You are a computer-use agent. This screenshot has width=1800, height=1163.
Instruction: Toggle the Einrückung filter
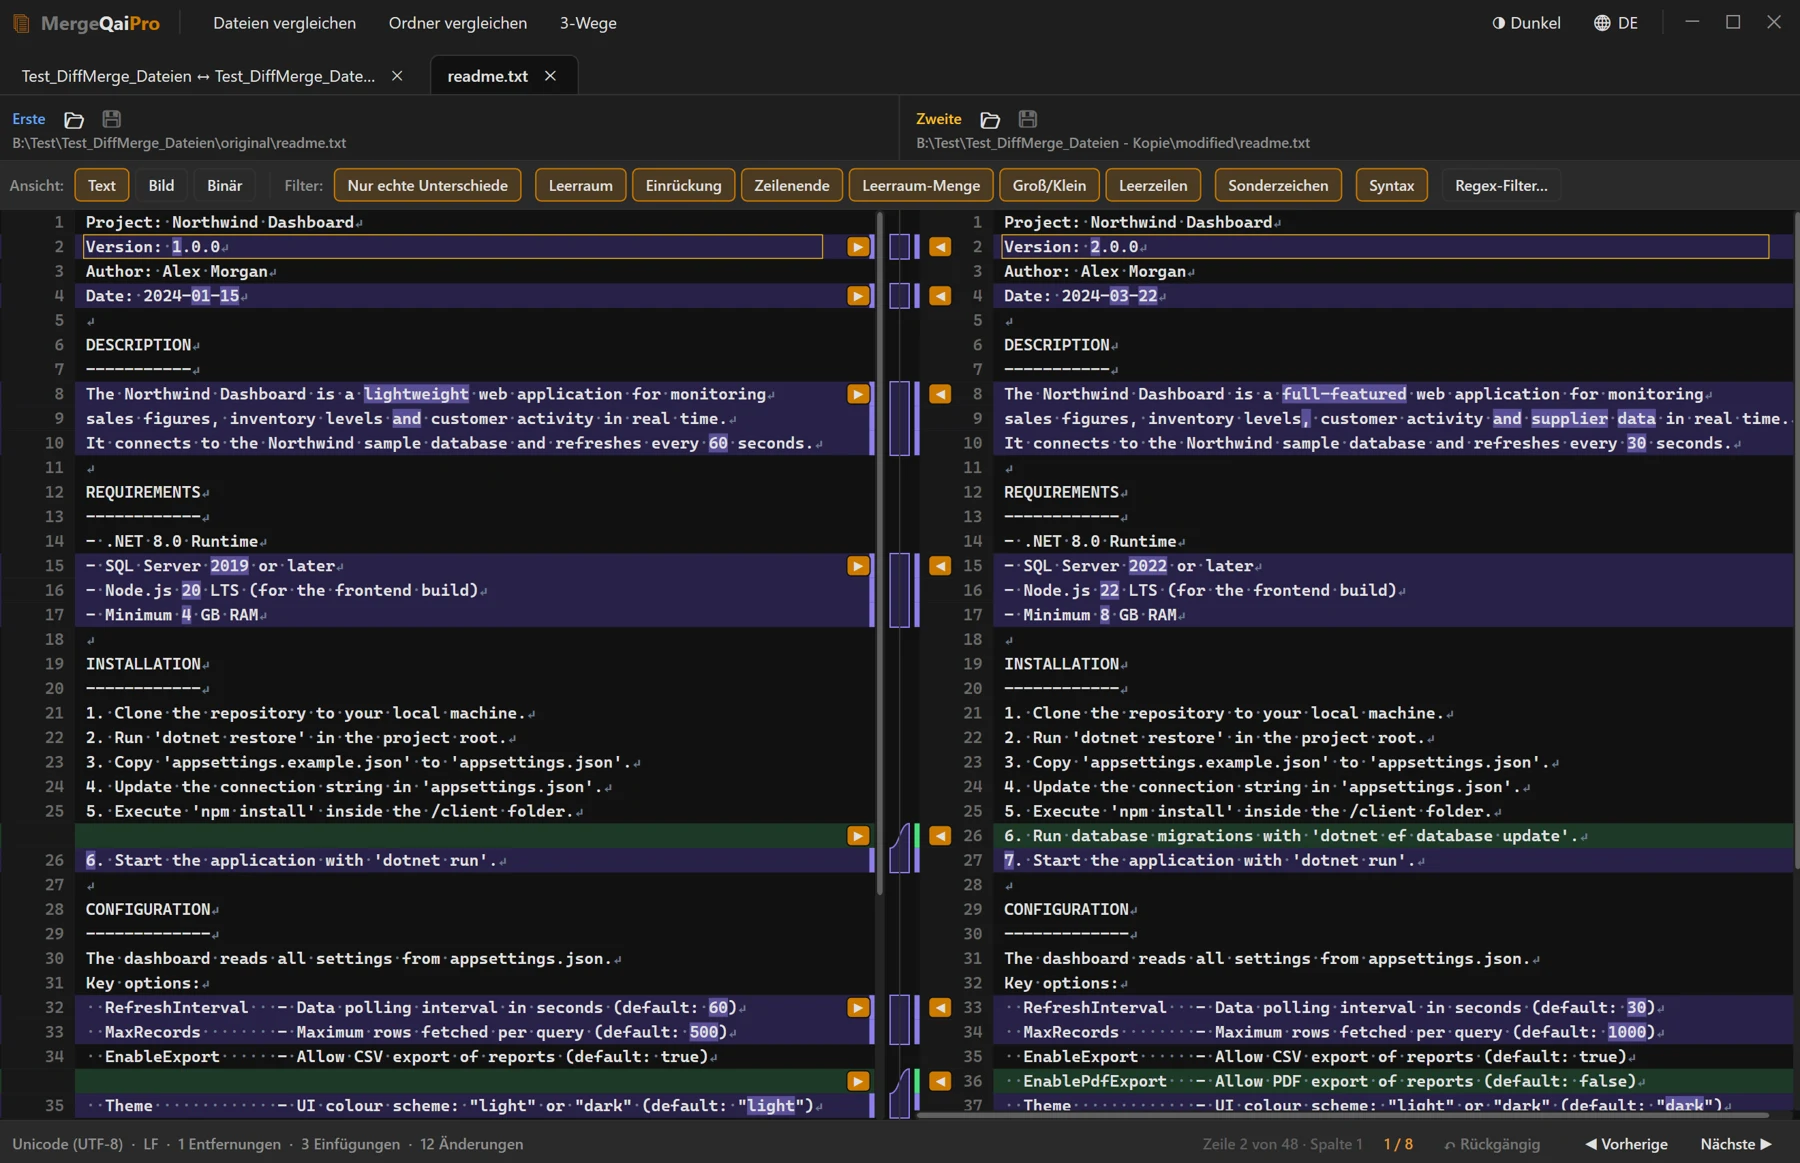click(684, 185)
